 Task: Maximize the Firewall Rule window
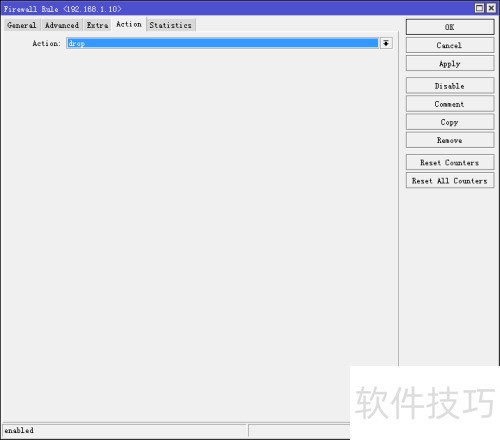coord(479,8)
